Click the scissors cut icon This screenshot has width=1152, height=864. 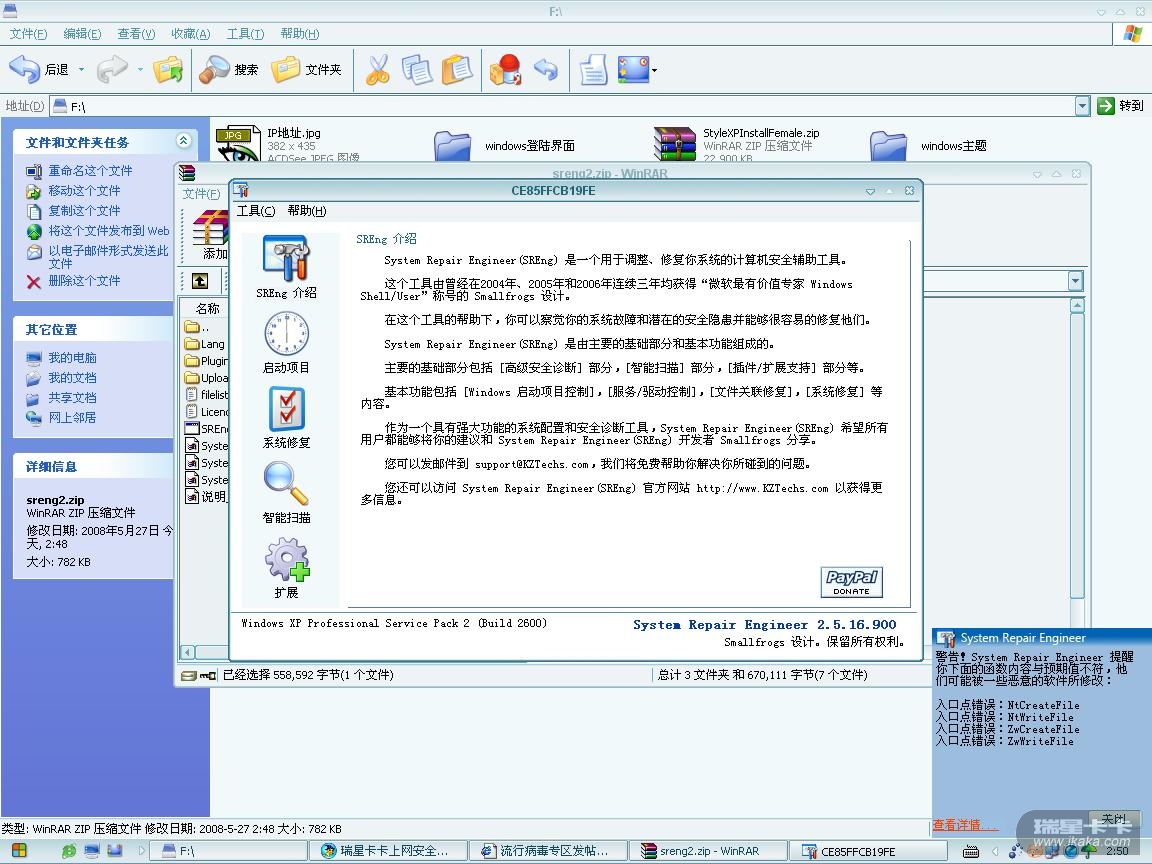point(378,70)
